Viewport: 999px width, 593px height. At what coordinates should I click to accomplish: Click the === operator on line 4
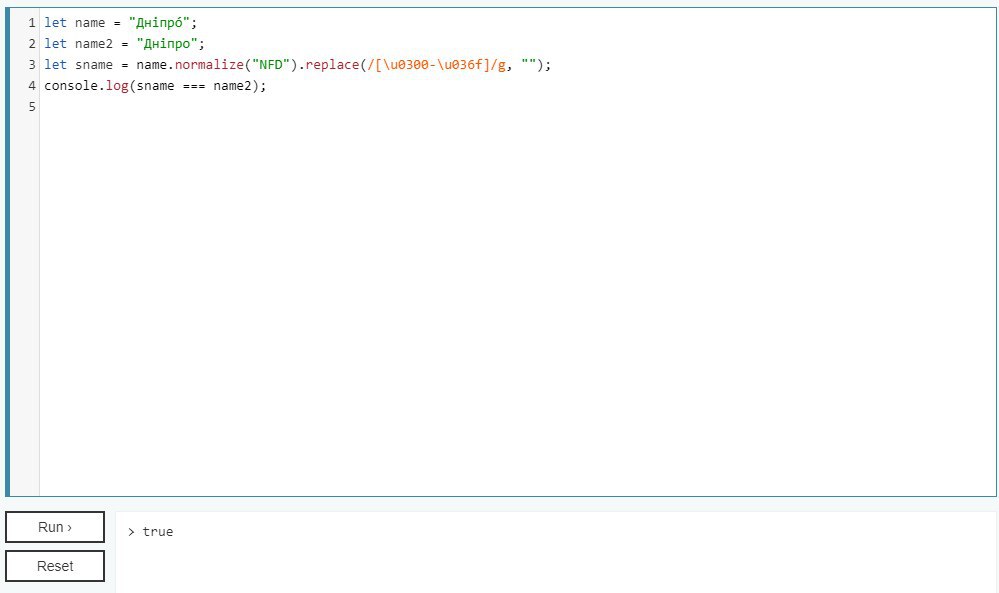[194, 86]
